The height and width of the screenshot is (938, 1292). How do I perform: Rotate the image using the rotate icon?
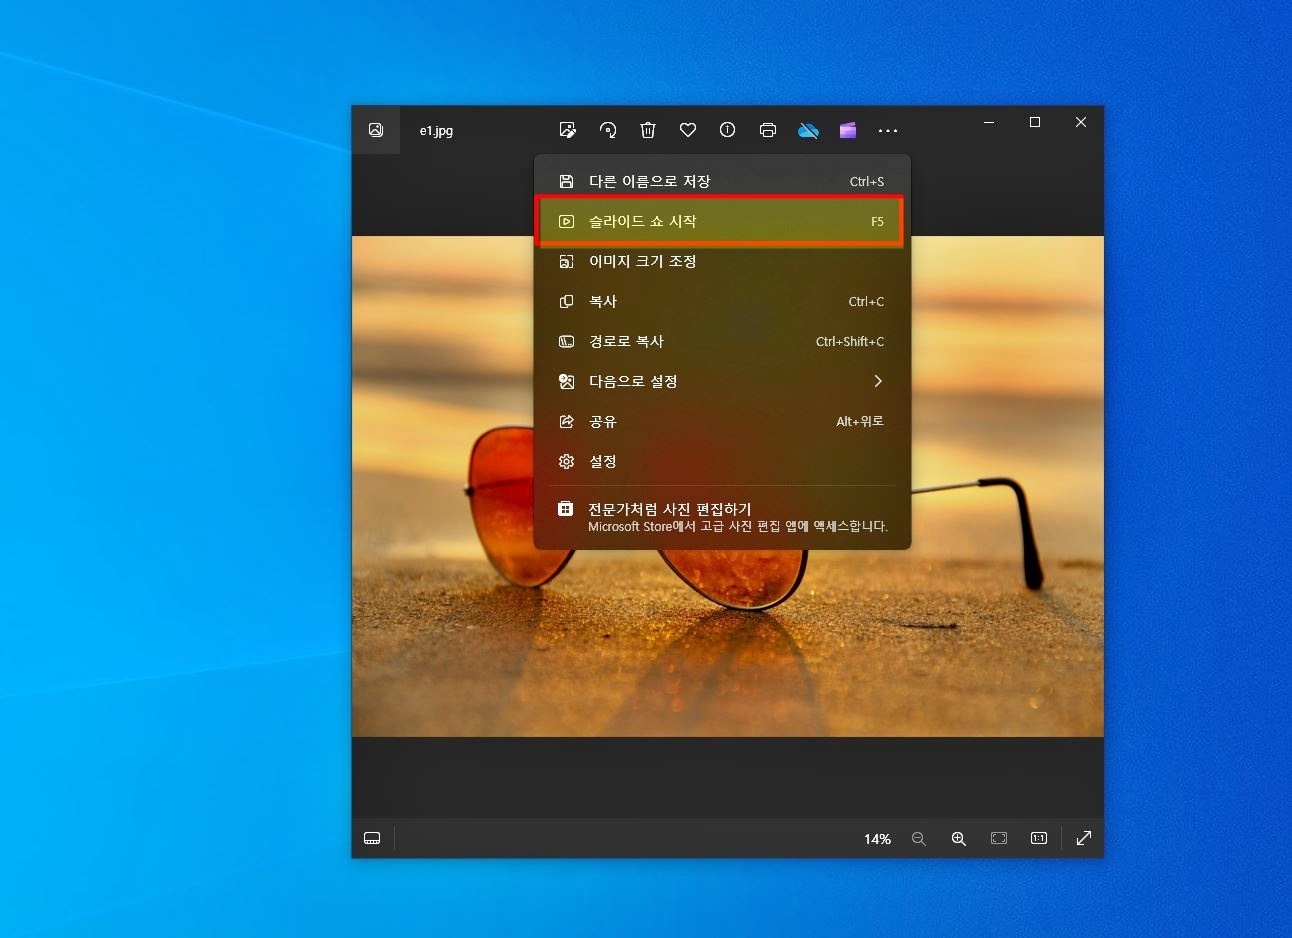coord(608,130)
